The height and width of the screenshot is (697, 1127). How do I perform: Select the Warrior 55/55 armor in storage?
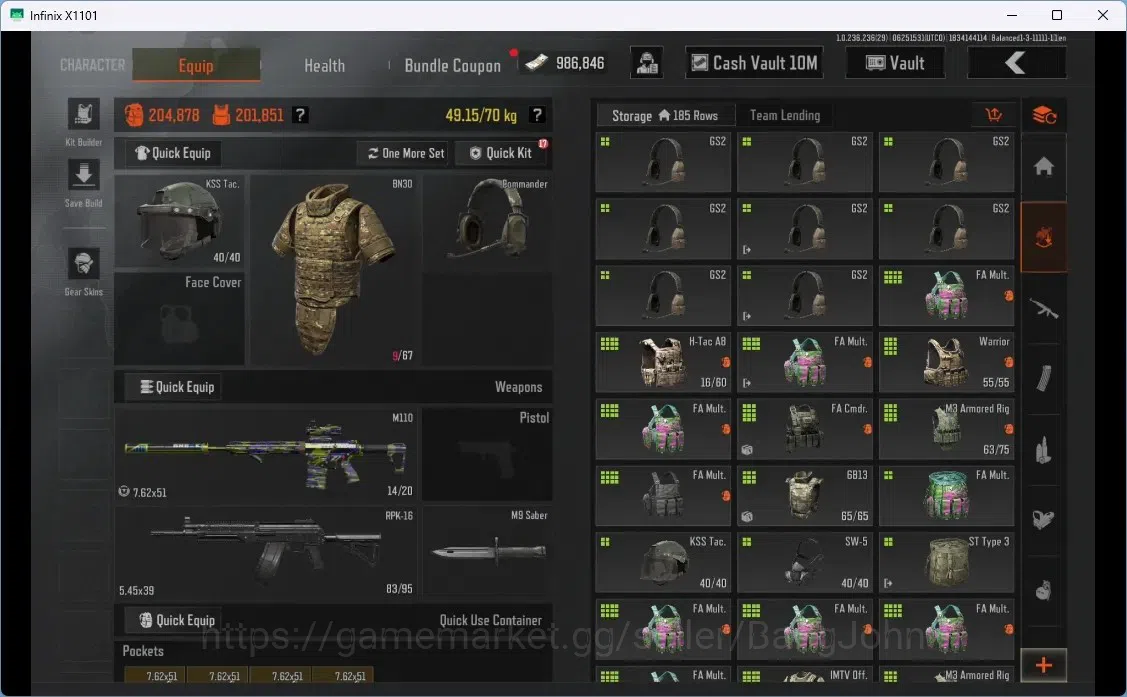[x=946, y=362]
